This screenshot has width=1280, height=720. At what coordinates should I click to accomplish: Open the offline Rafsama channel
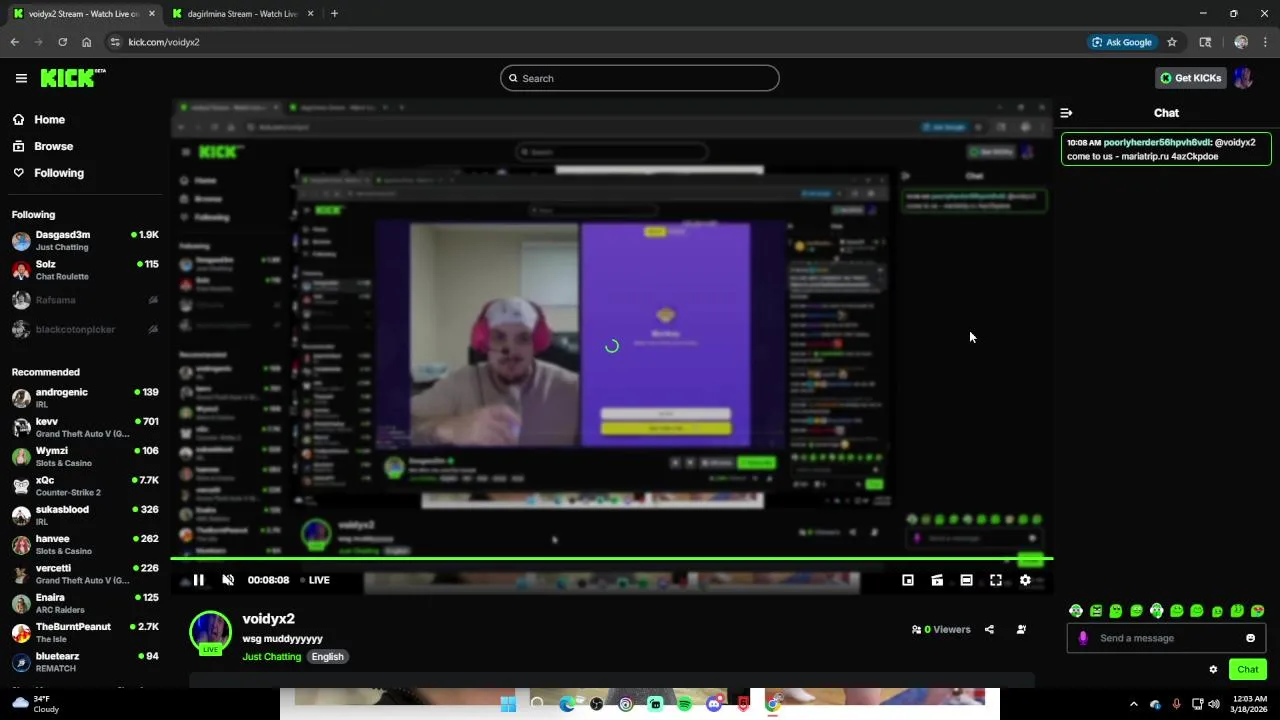(x=85, y=300)
